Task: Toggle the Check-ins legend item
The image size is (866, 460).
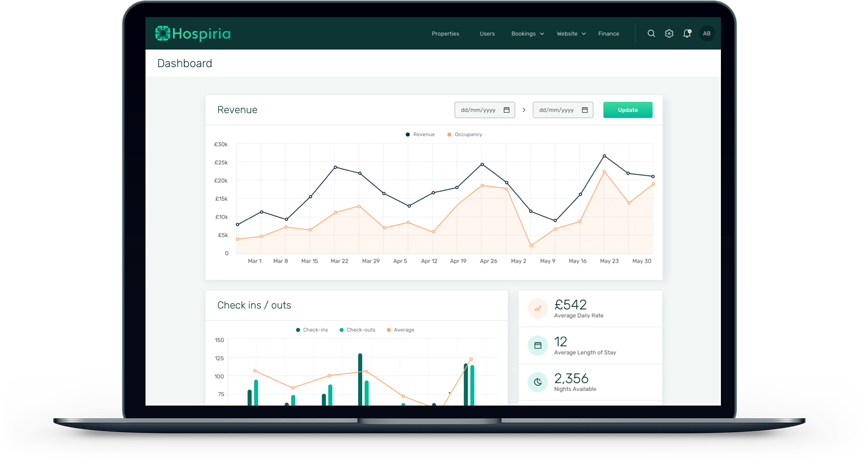Action: pyautogui.click(x=312, y=330)
